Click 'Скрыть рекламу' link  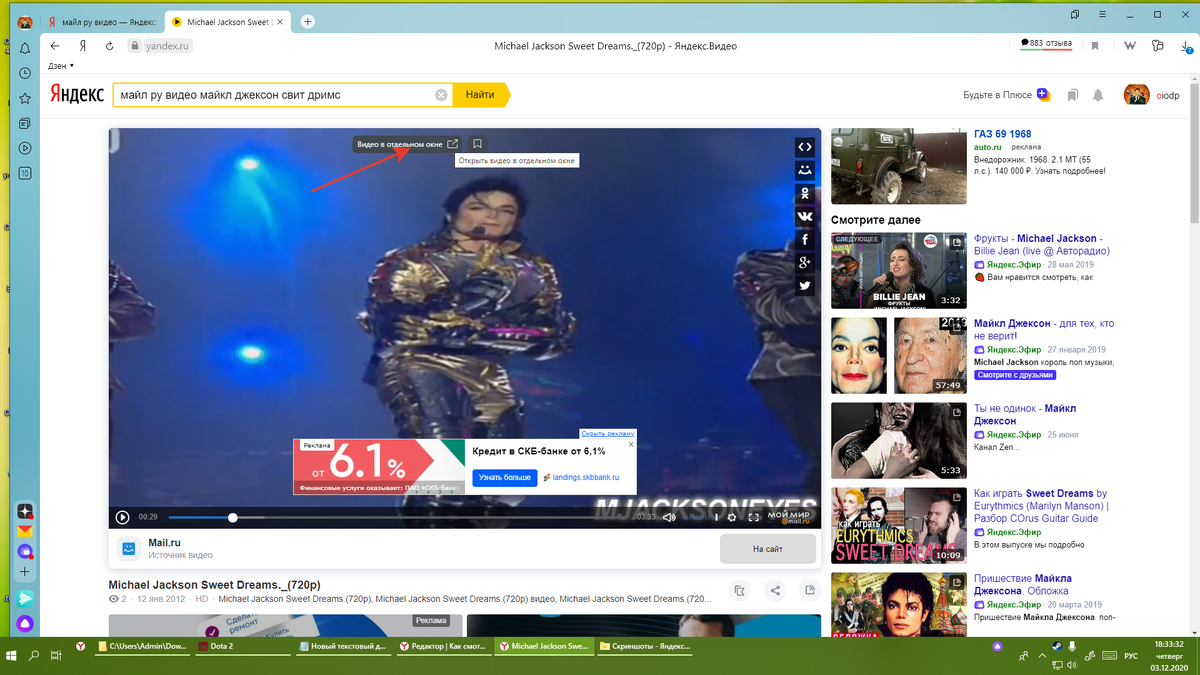[x=607, y=434]
